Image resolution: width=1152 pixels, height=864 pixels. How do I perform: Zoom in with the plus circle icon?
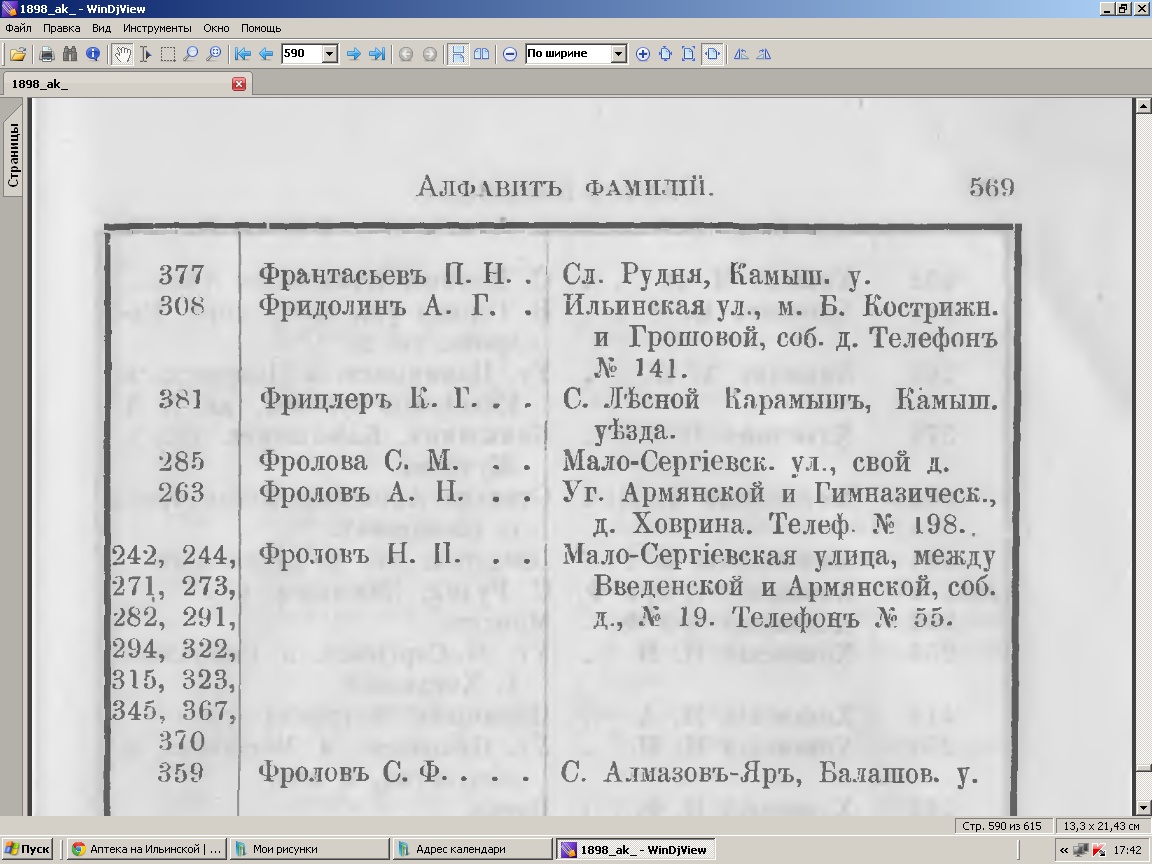[643, 54]
